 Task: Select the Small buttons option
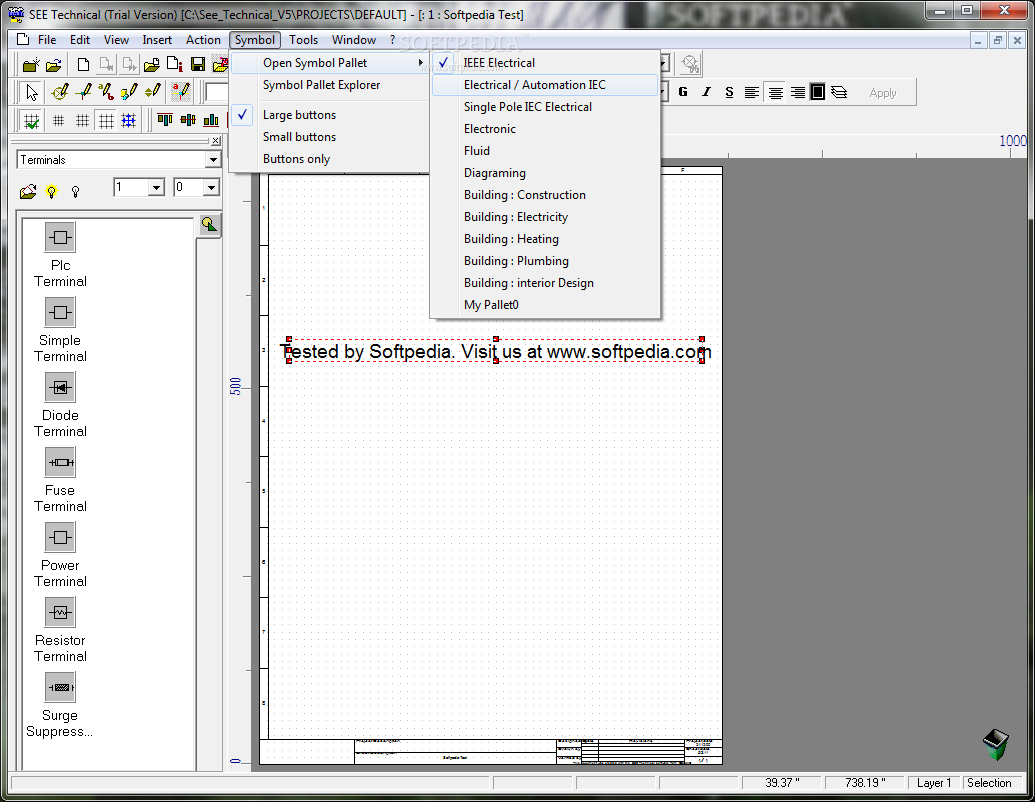pos(330,137)
